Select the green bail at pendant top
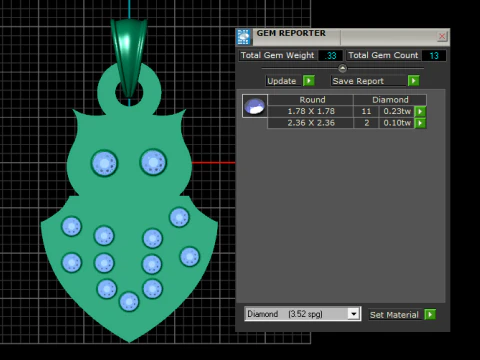 point(129,57)
